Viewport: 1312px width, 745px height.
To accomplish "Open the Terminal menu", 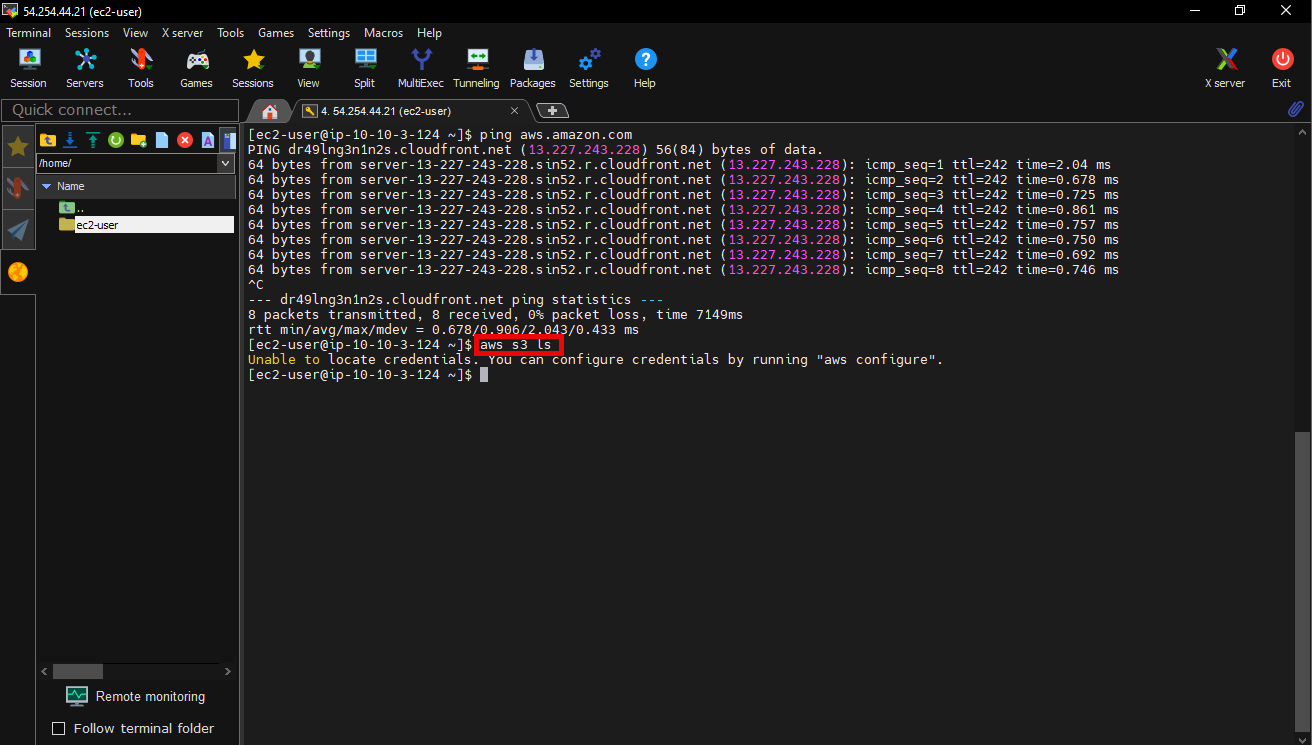I will [28, 33].
